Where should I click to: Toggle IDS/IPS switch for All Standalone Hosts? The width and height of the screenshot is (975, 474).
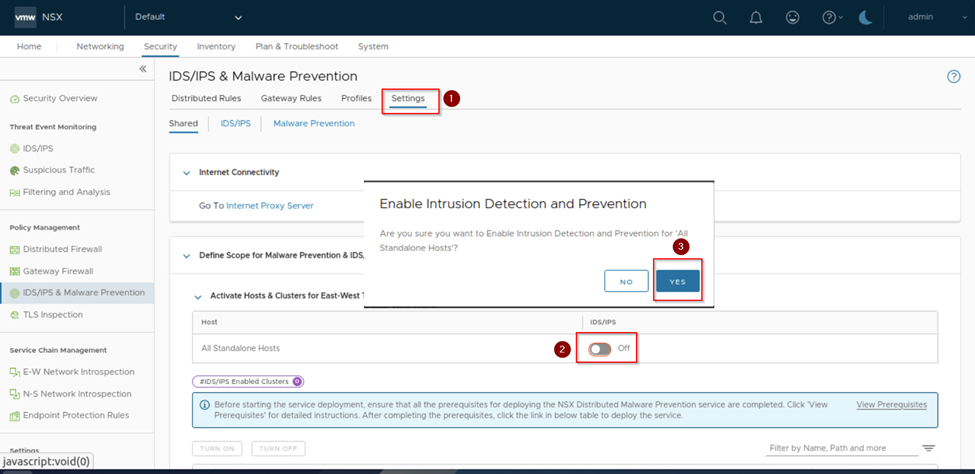pyautogui.click(x=600, y=348)
